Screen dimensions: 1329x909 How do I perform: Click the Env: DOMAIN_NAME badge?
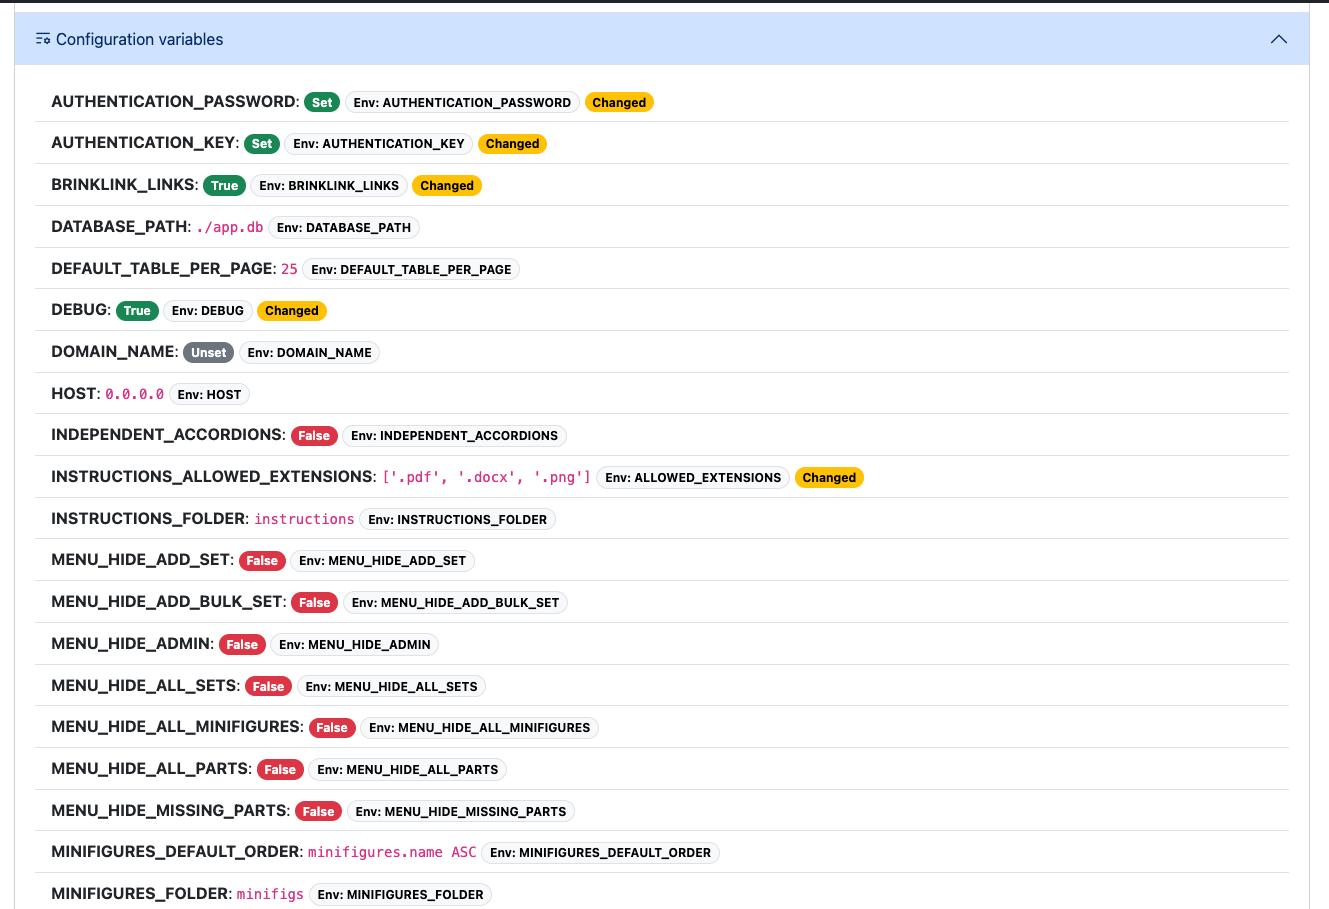pos(310,353)
